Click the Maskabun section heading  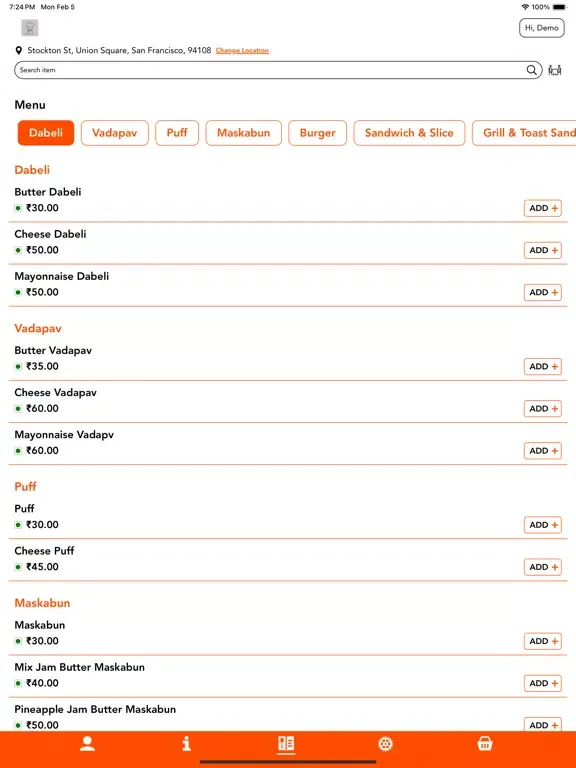click(x=42, y=603)
